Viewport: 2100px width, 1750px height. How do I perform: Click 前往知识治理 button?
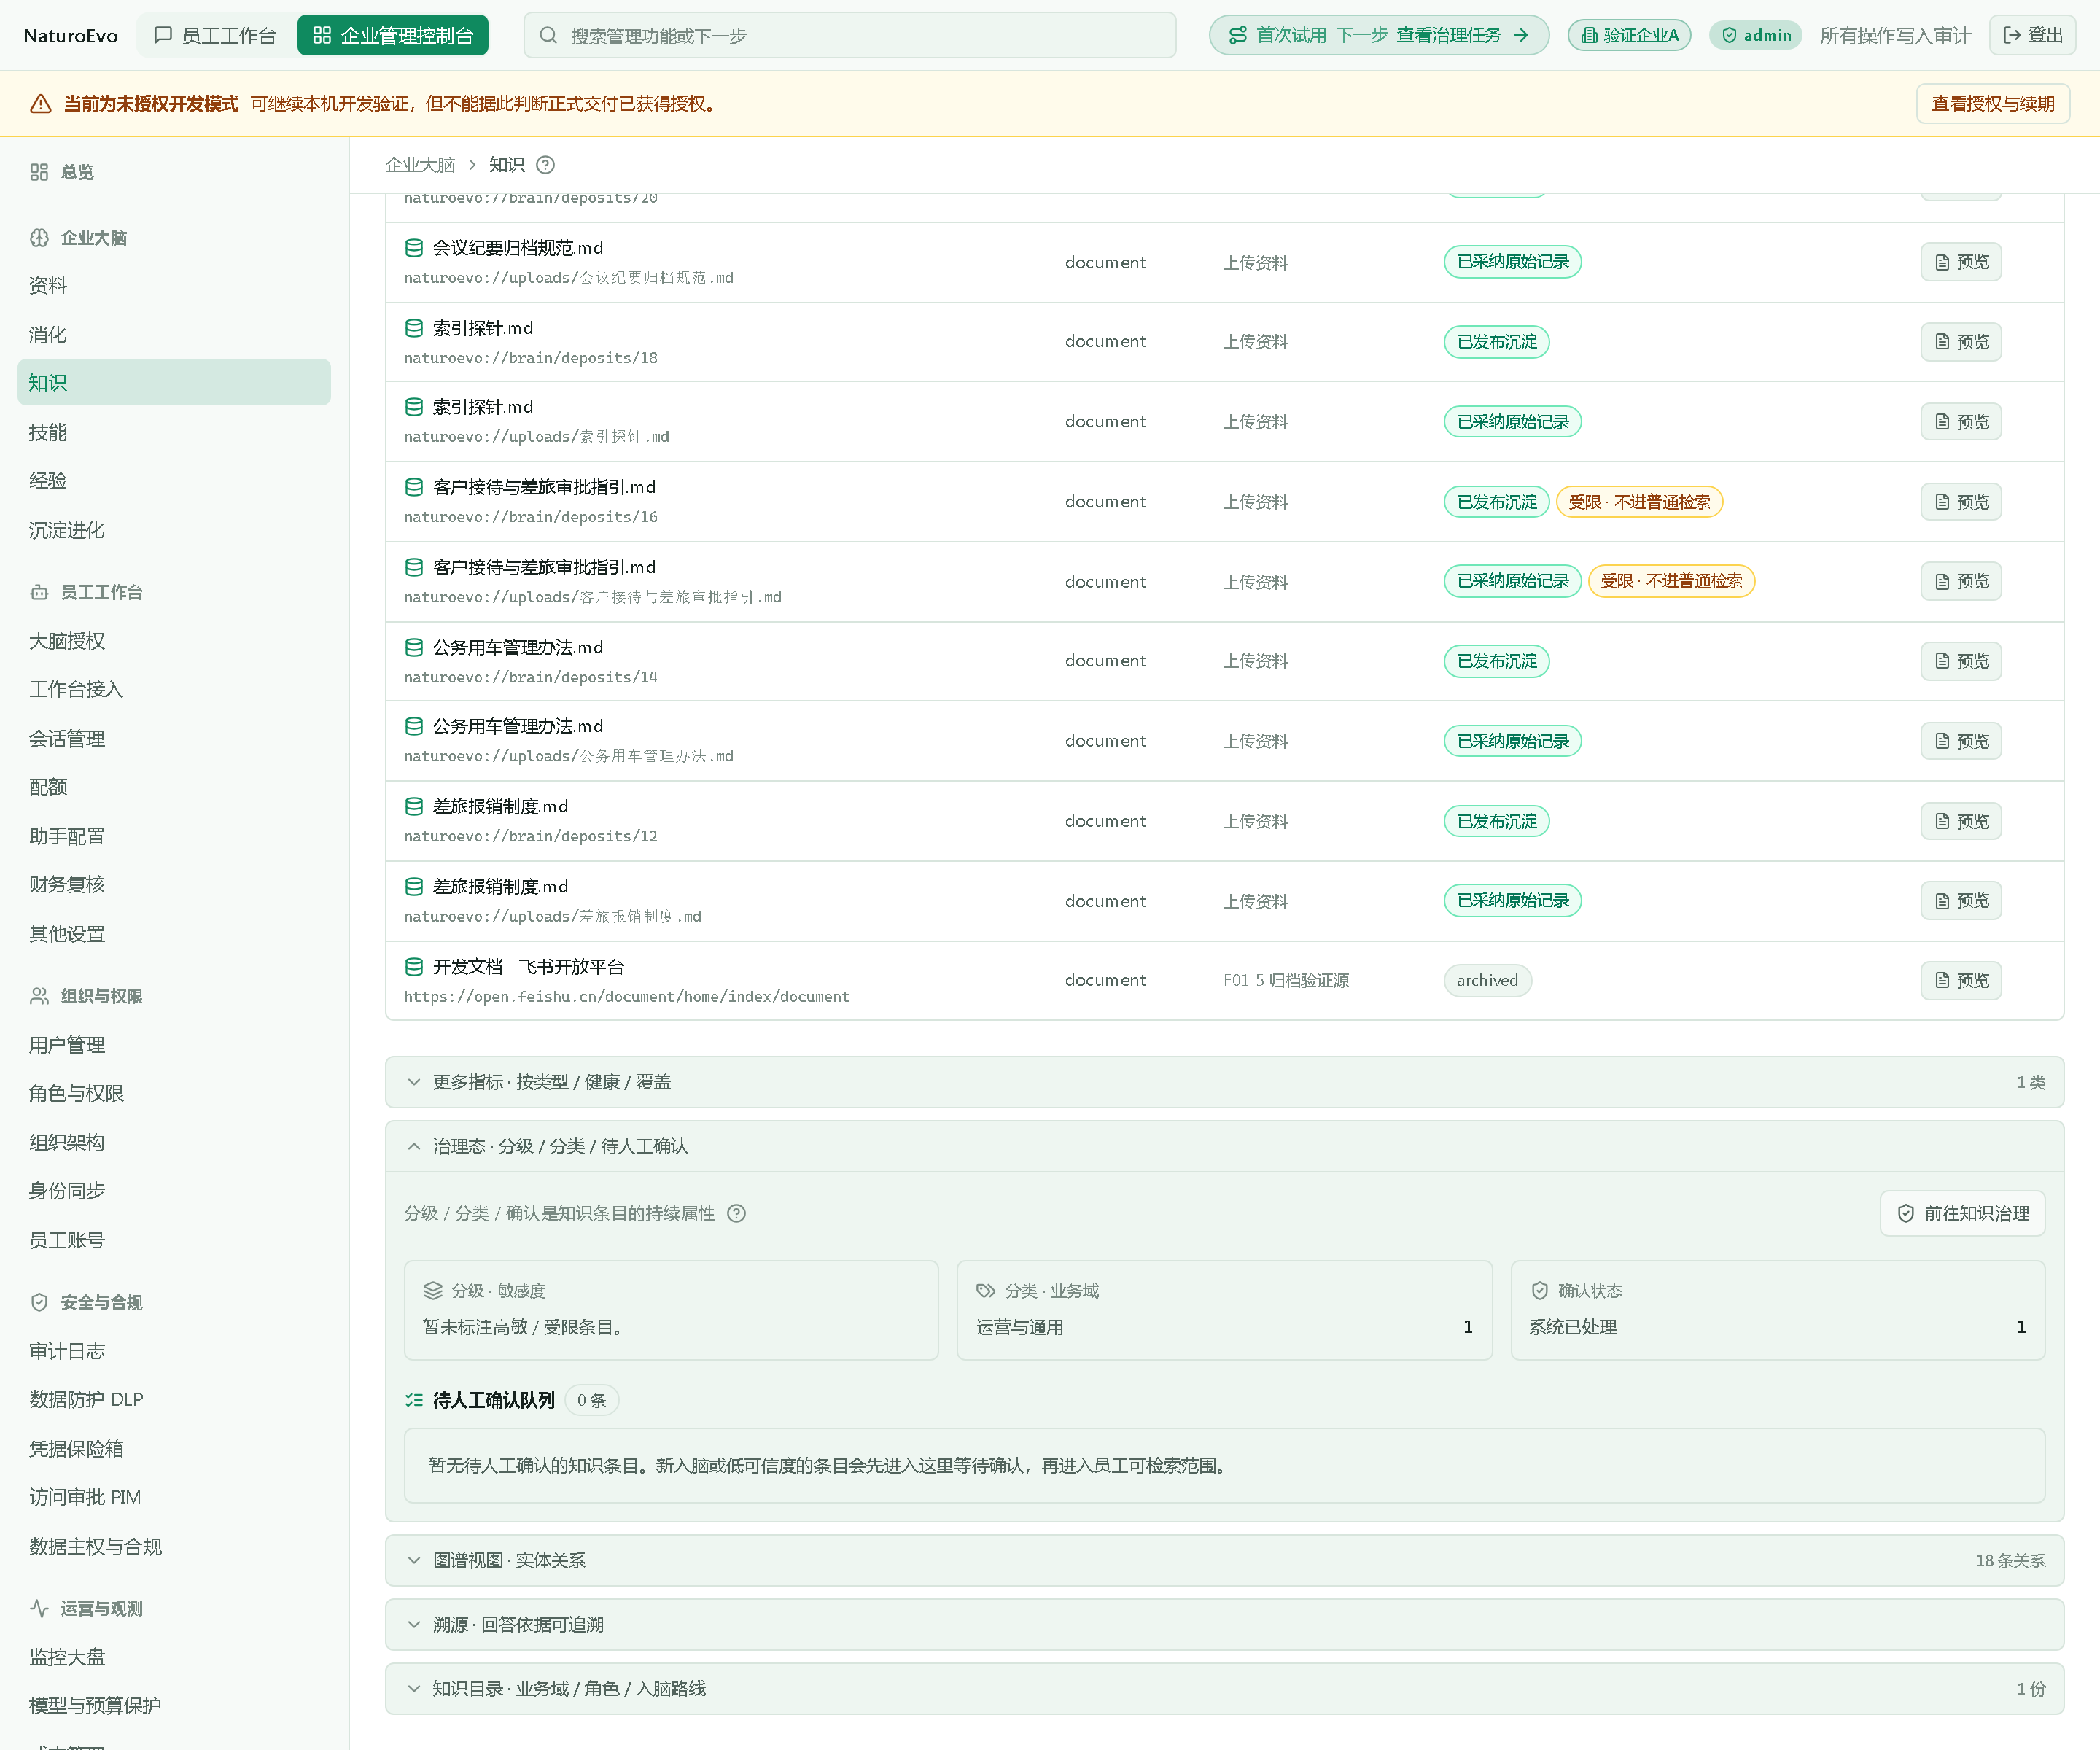[x=1962, y=1213]
